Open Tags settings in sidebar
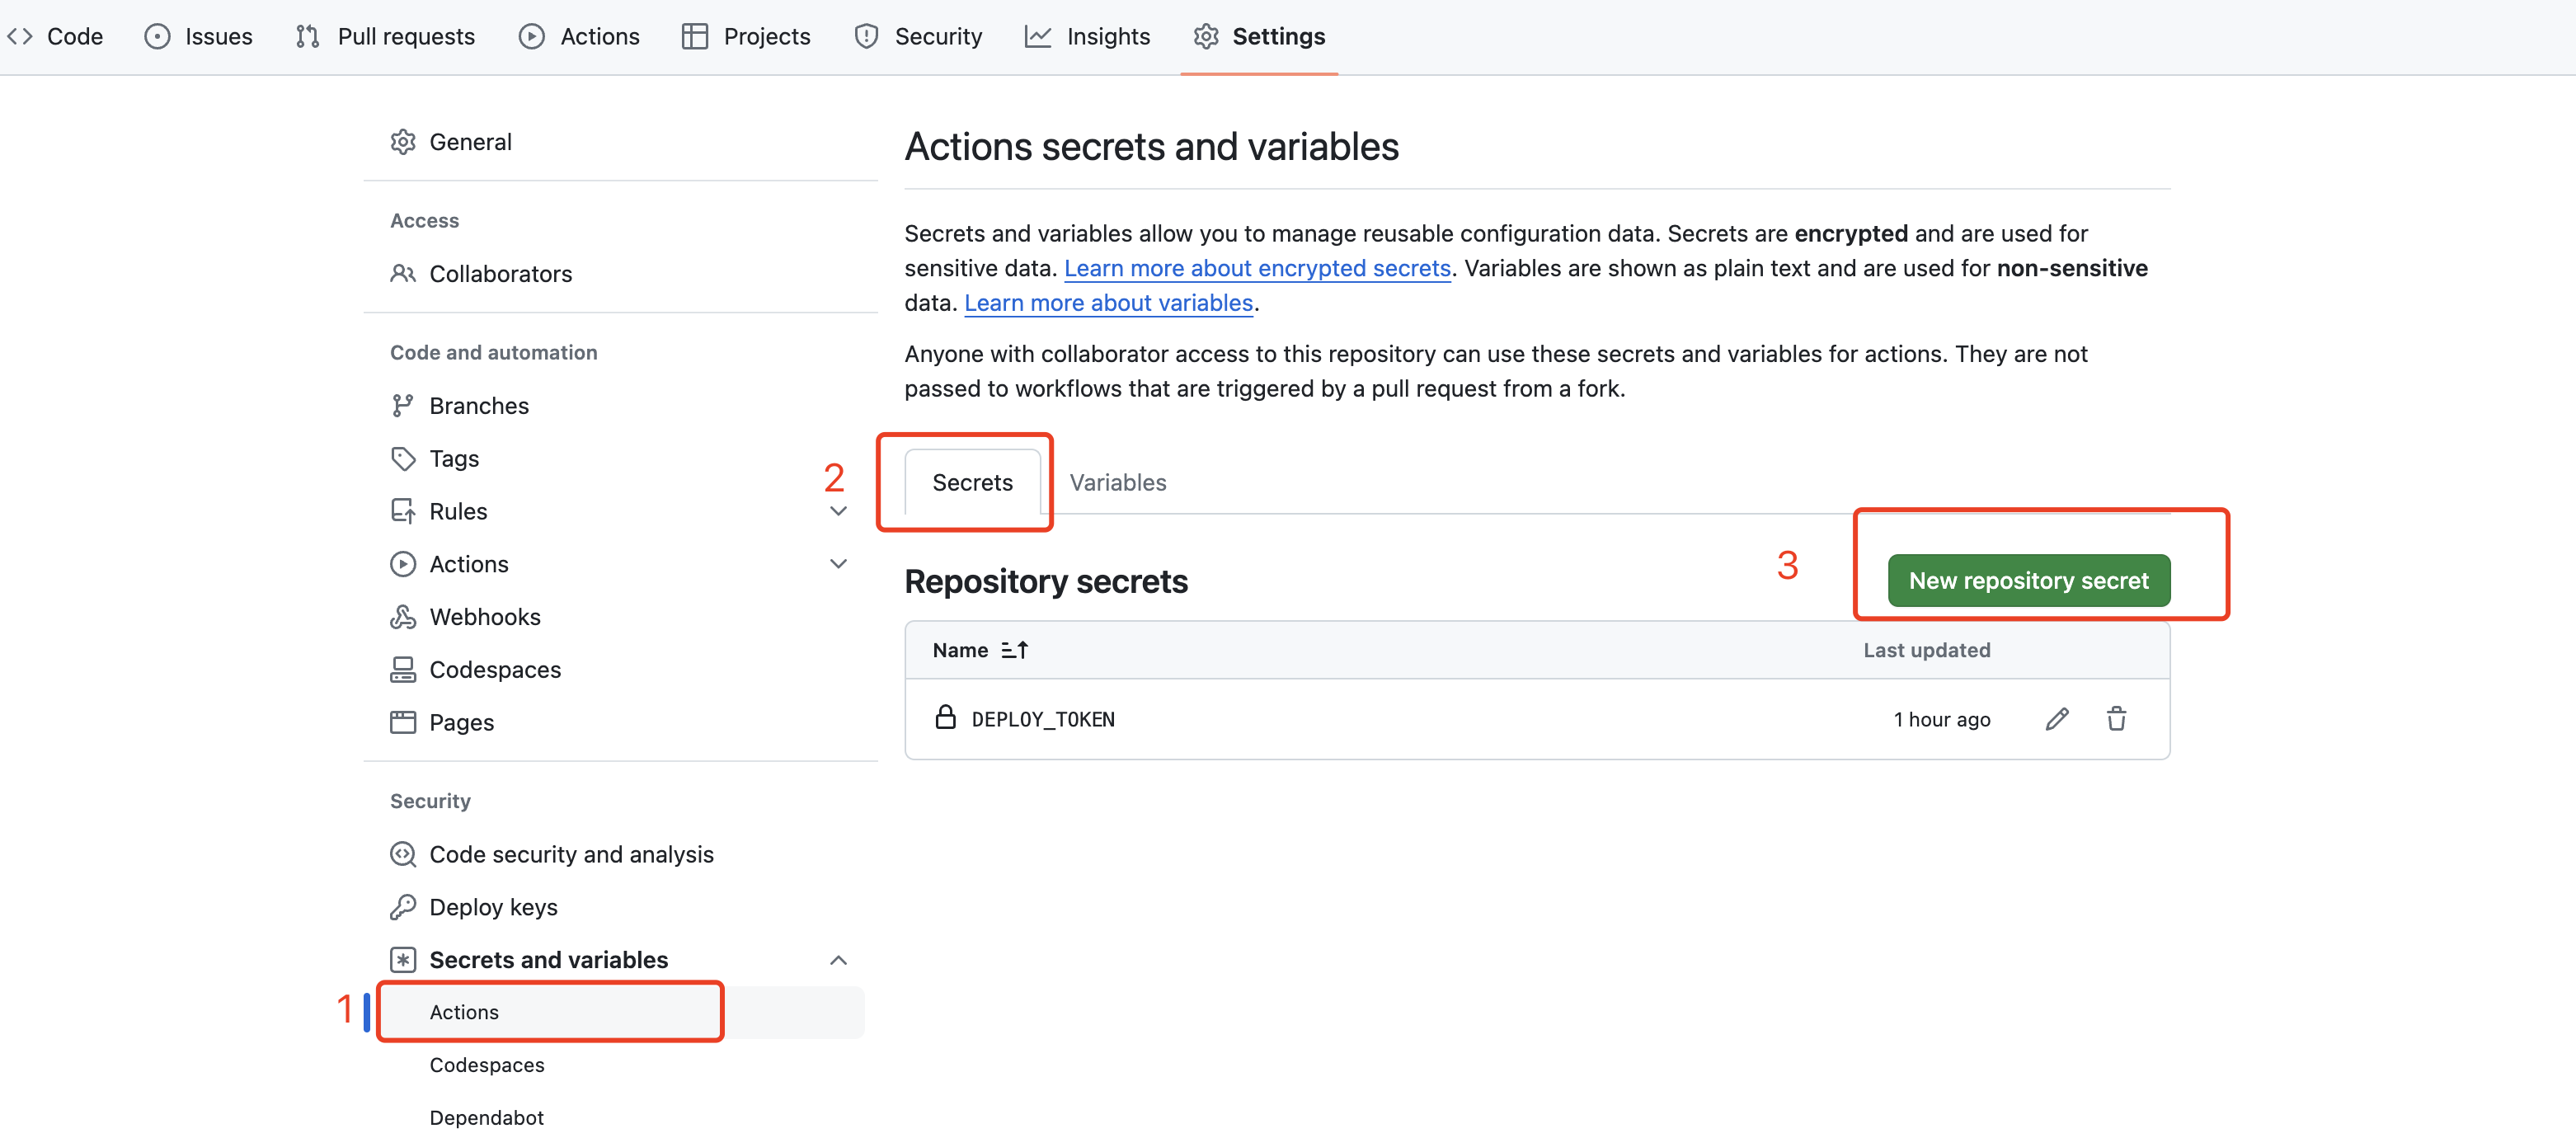Viewport: 2576px width, 1138px height. 453,459
